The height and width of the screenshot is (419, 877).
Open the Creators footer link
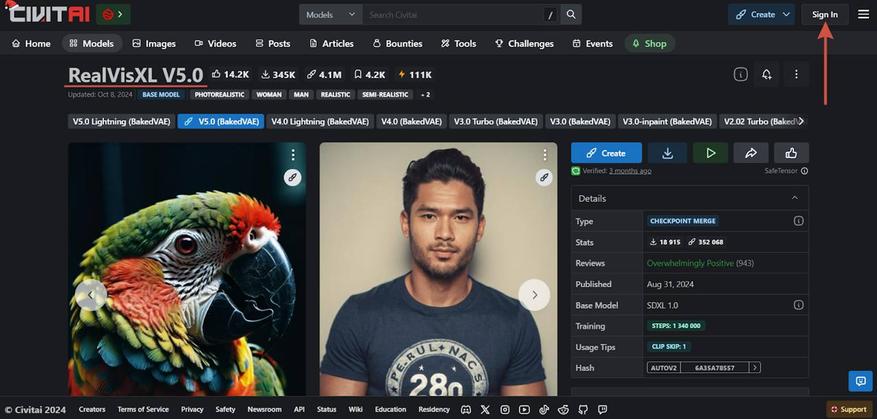(x=92, y=409)
